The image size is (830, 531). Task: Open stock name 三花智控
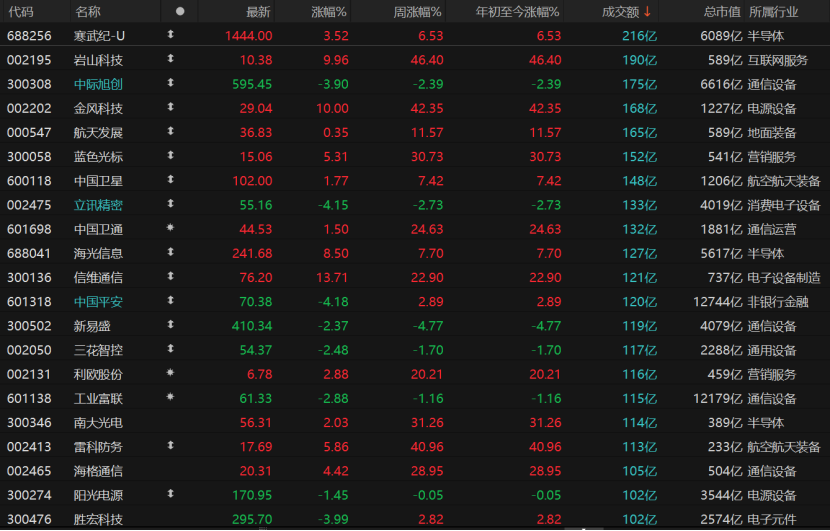pos(98,350)
